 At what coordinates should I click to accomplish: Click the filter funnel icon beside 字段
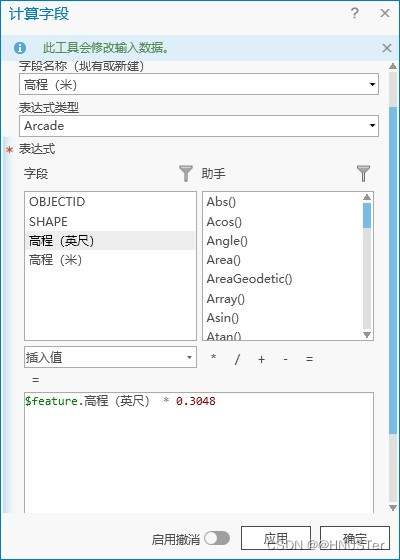point(186,173)
